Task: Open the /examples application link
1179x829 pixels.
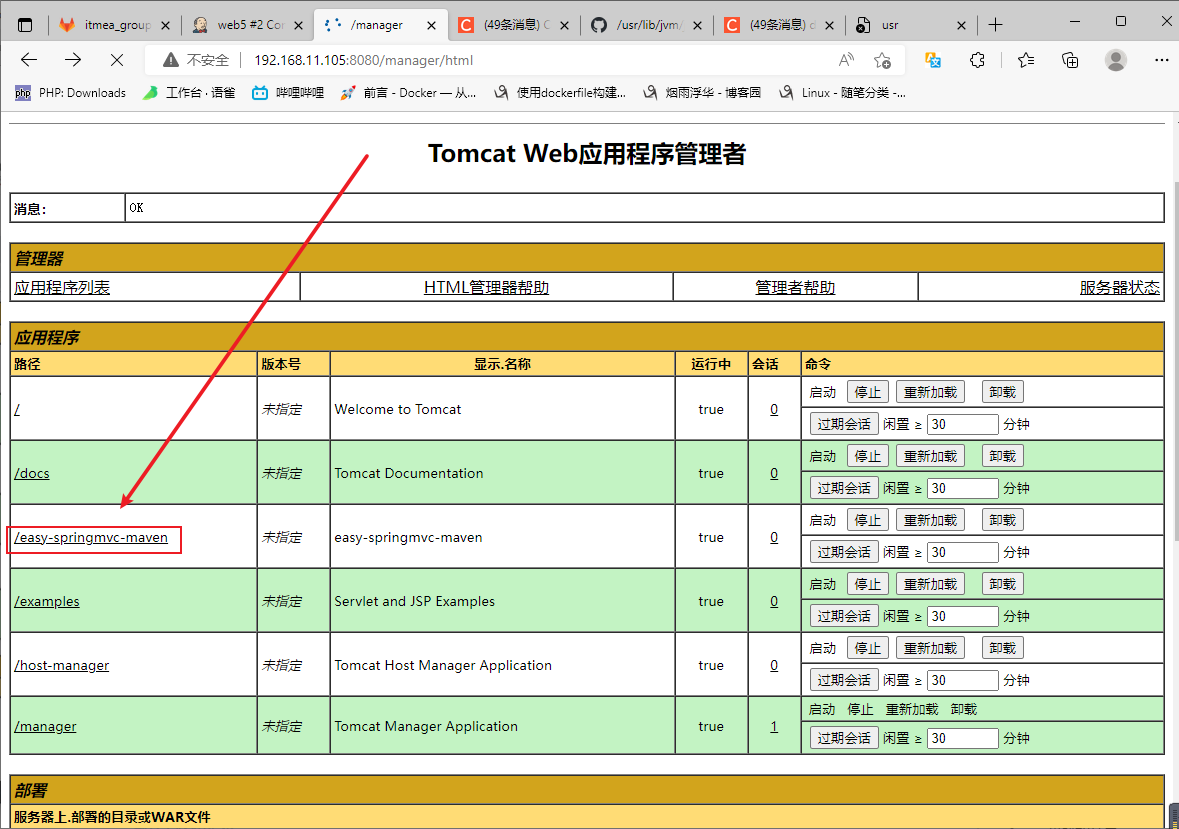Action: [x=47, y=601]
